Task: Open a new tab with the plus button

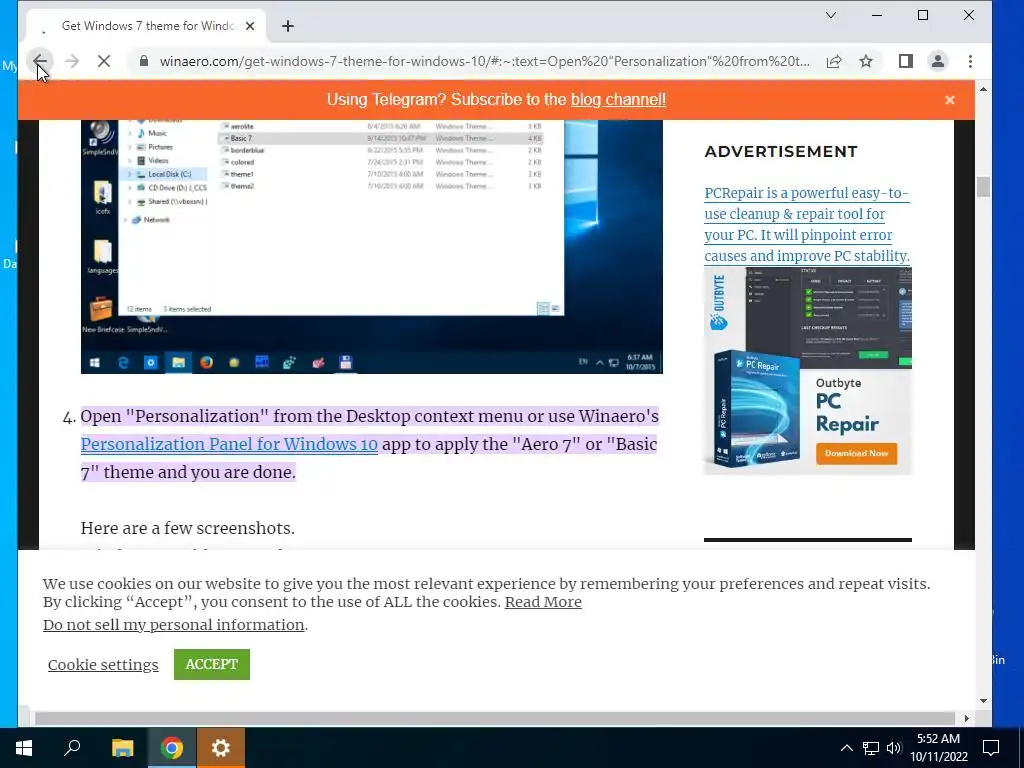Action: (x=288, y=26)
